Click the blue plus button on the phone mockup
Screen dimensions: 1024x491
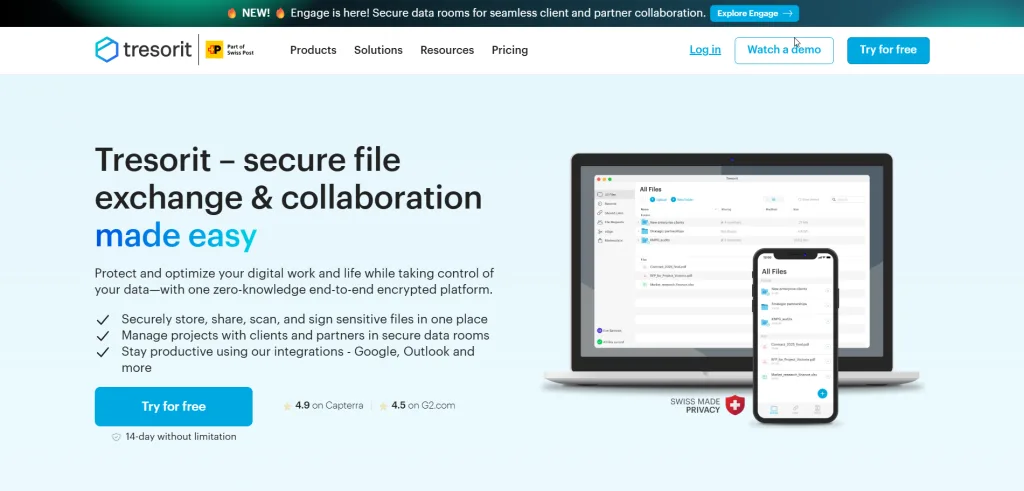pos(822,393)
